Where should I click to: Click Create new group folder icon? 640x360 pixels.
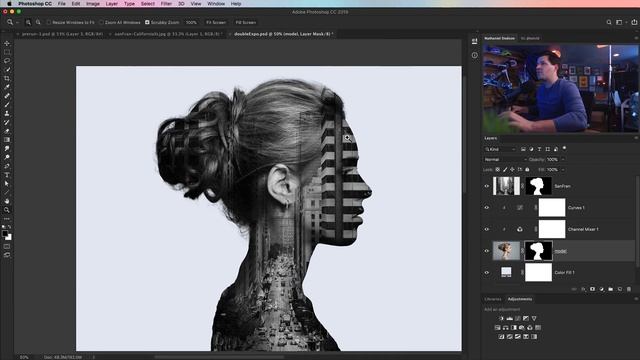(611, 289)
